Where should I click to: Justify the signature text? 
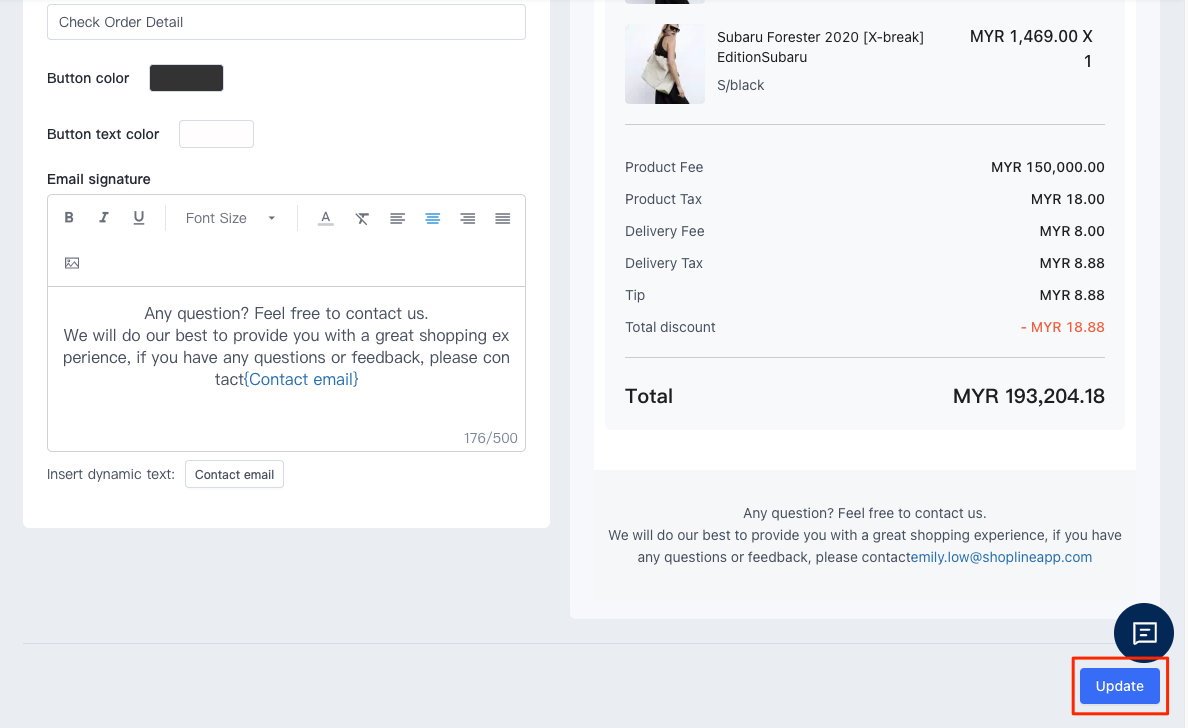click(503, 218)
